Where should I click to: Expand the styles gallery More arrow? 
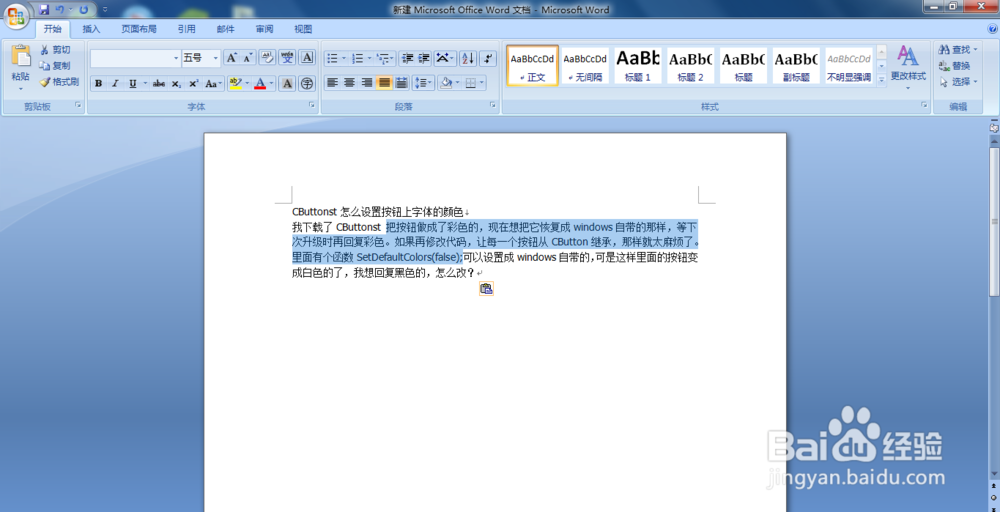click(x=881, y=80)
